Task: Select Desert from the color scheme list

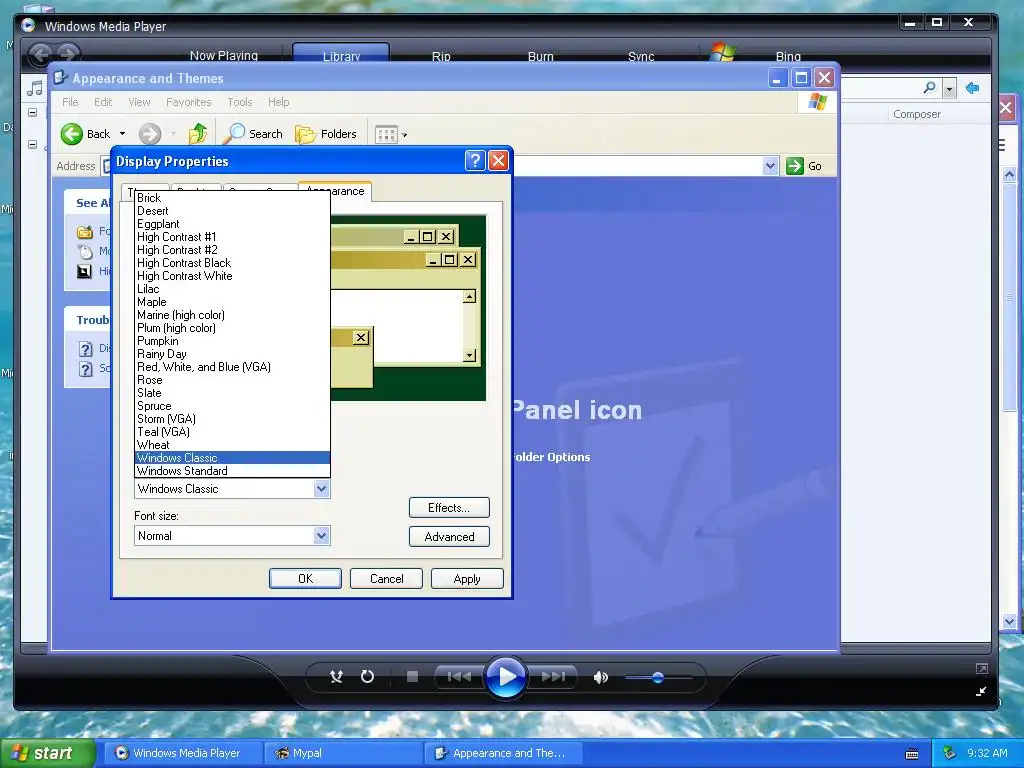Action: tap(232, 211)
